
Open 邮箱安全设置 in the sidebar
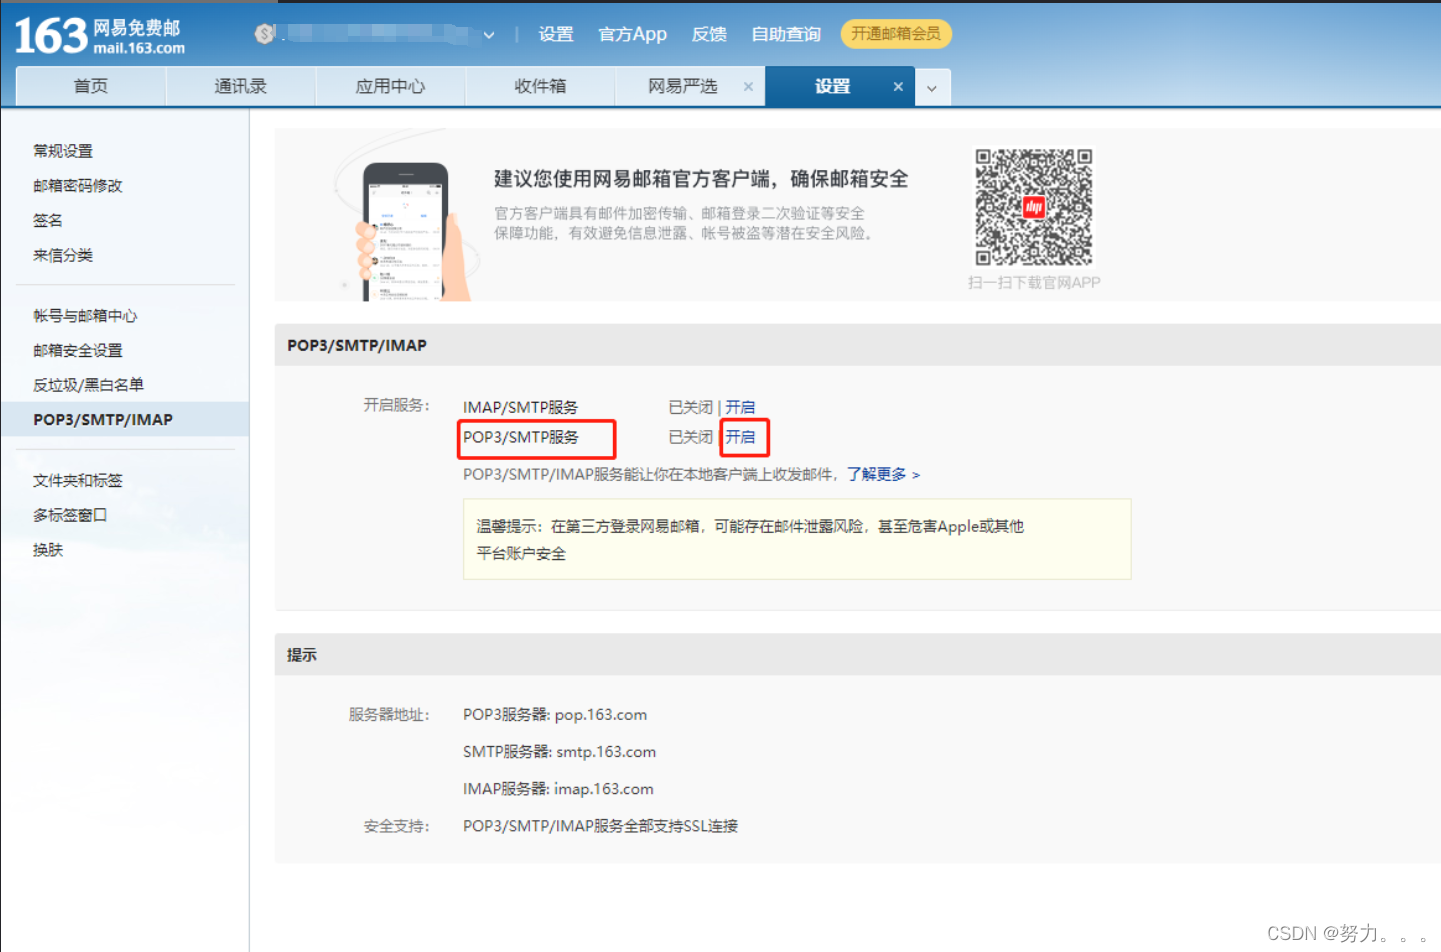tap(78, 351)
